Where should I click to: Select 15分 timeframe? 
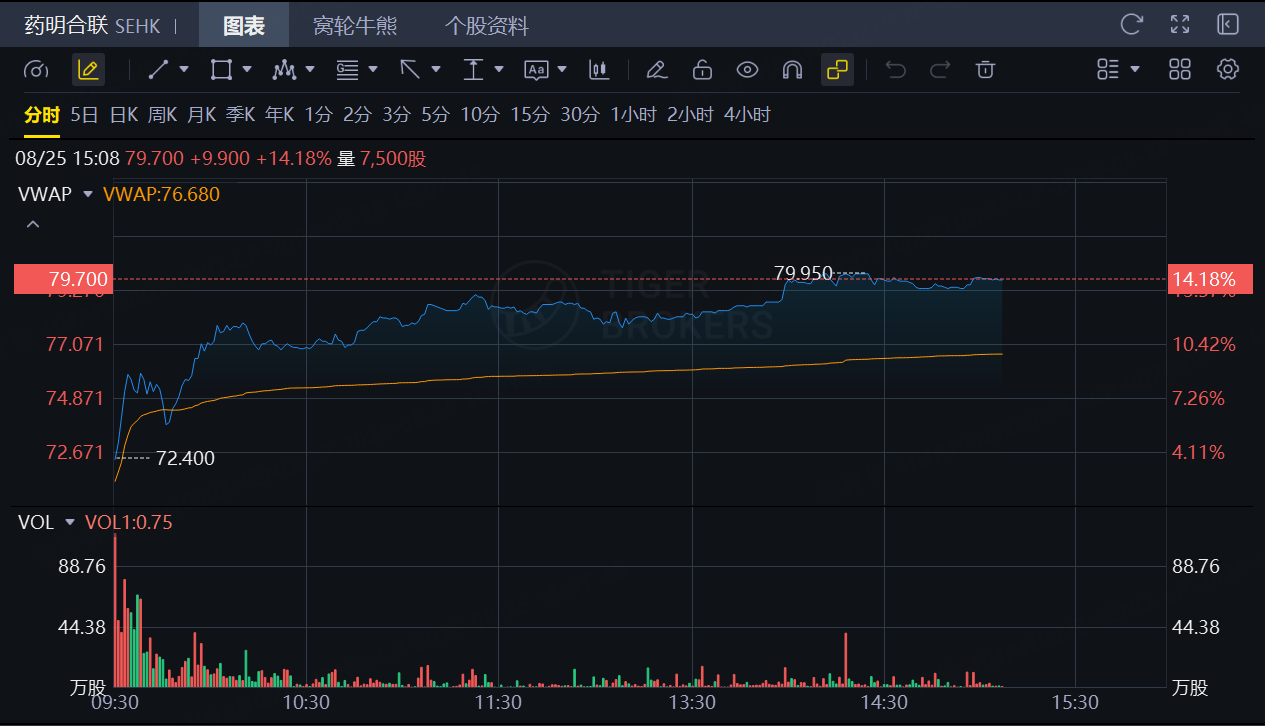[530, 115]
